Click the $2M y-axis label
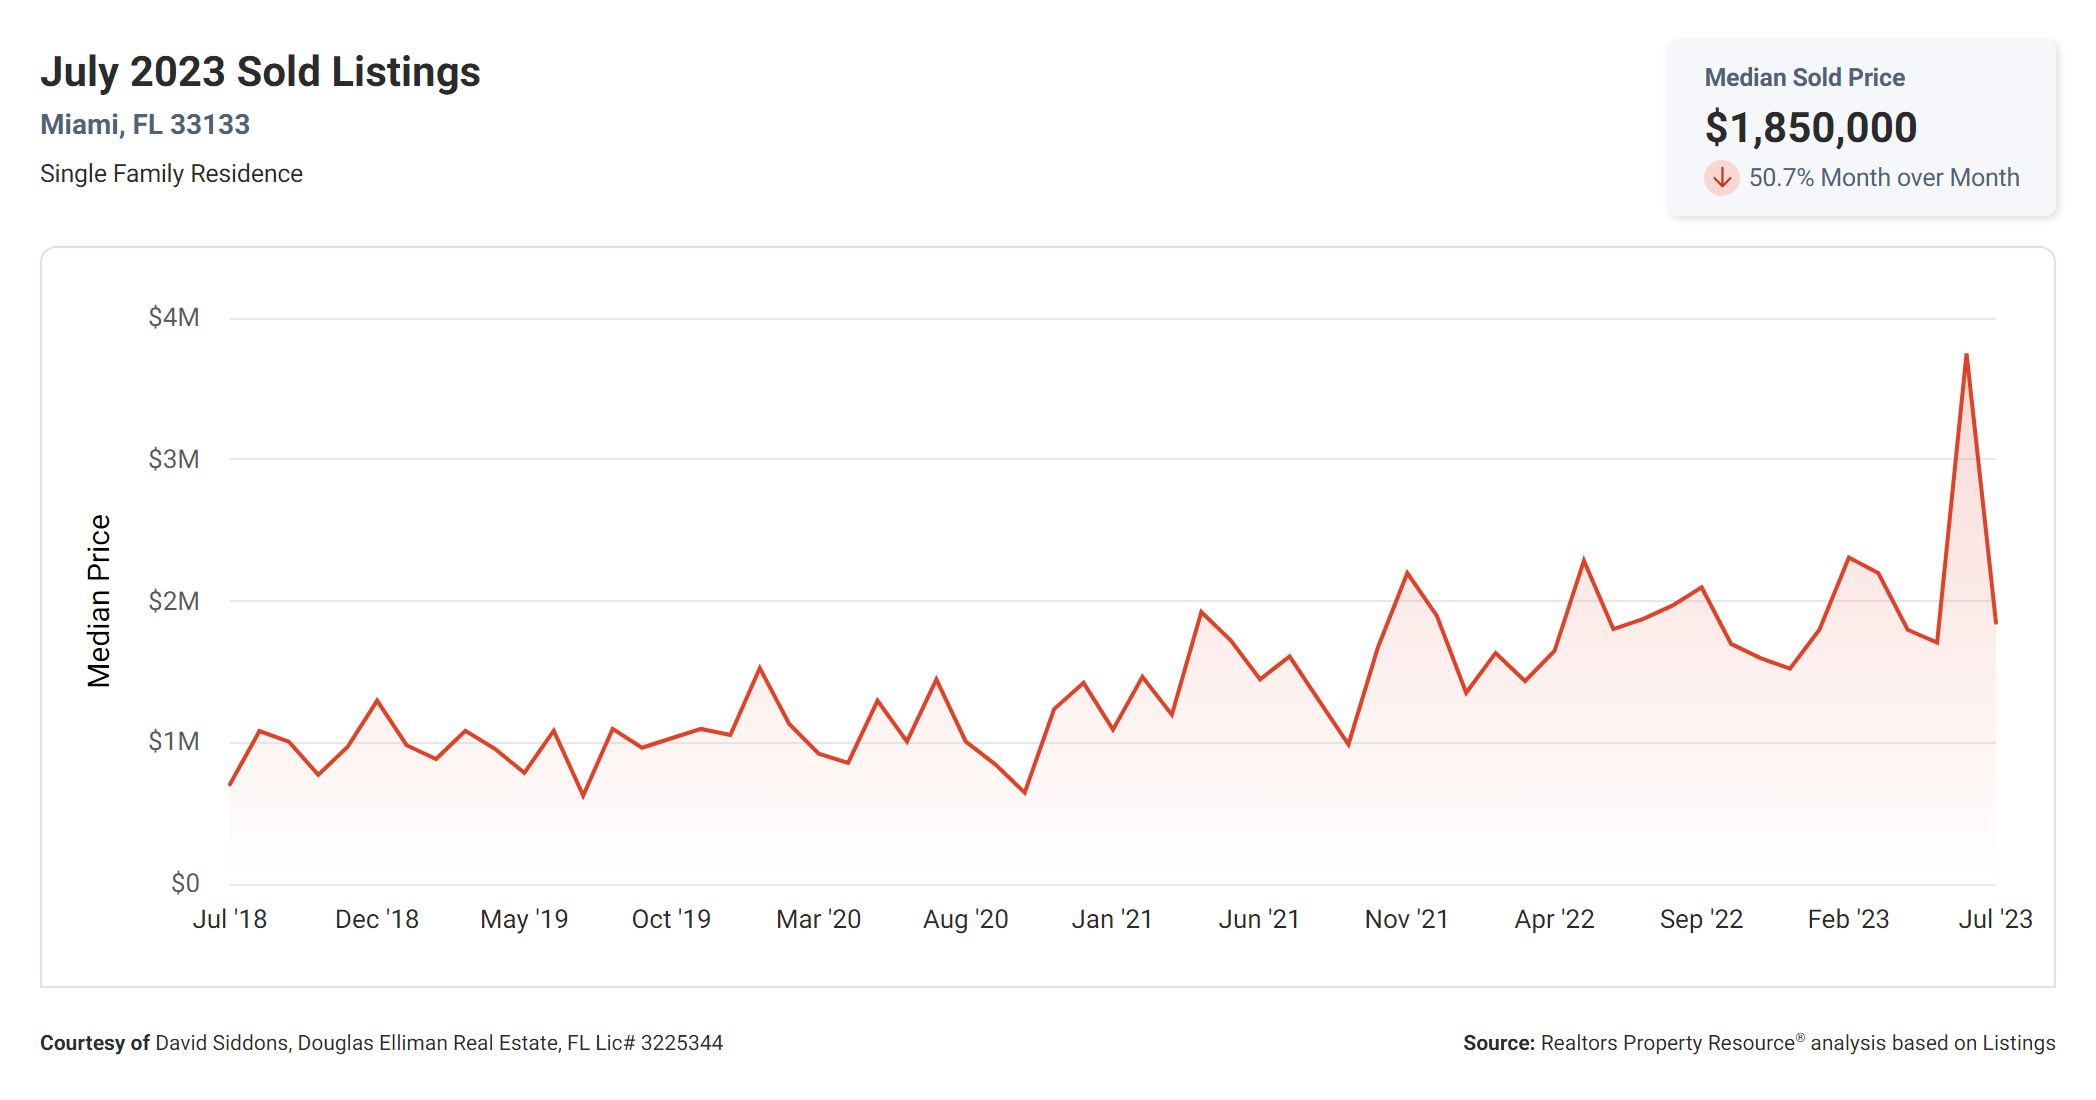The image size is (2096, 1100). (x=174, y=601)
